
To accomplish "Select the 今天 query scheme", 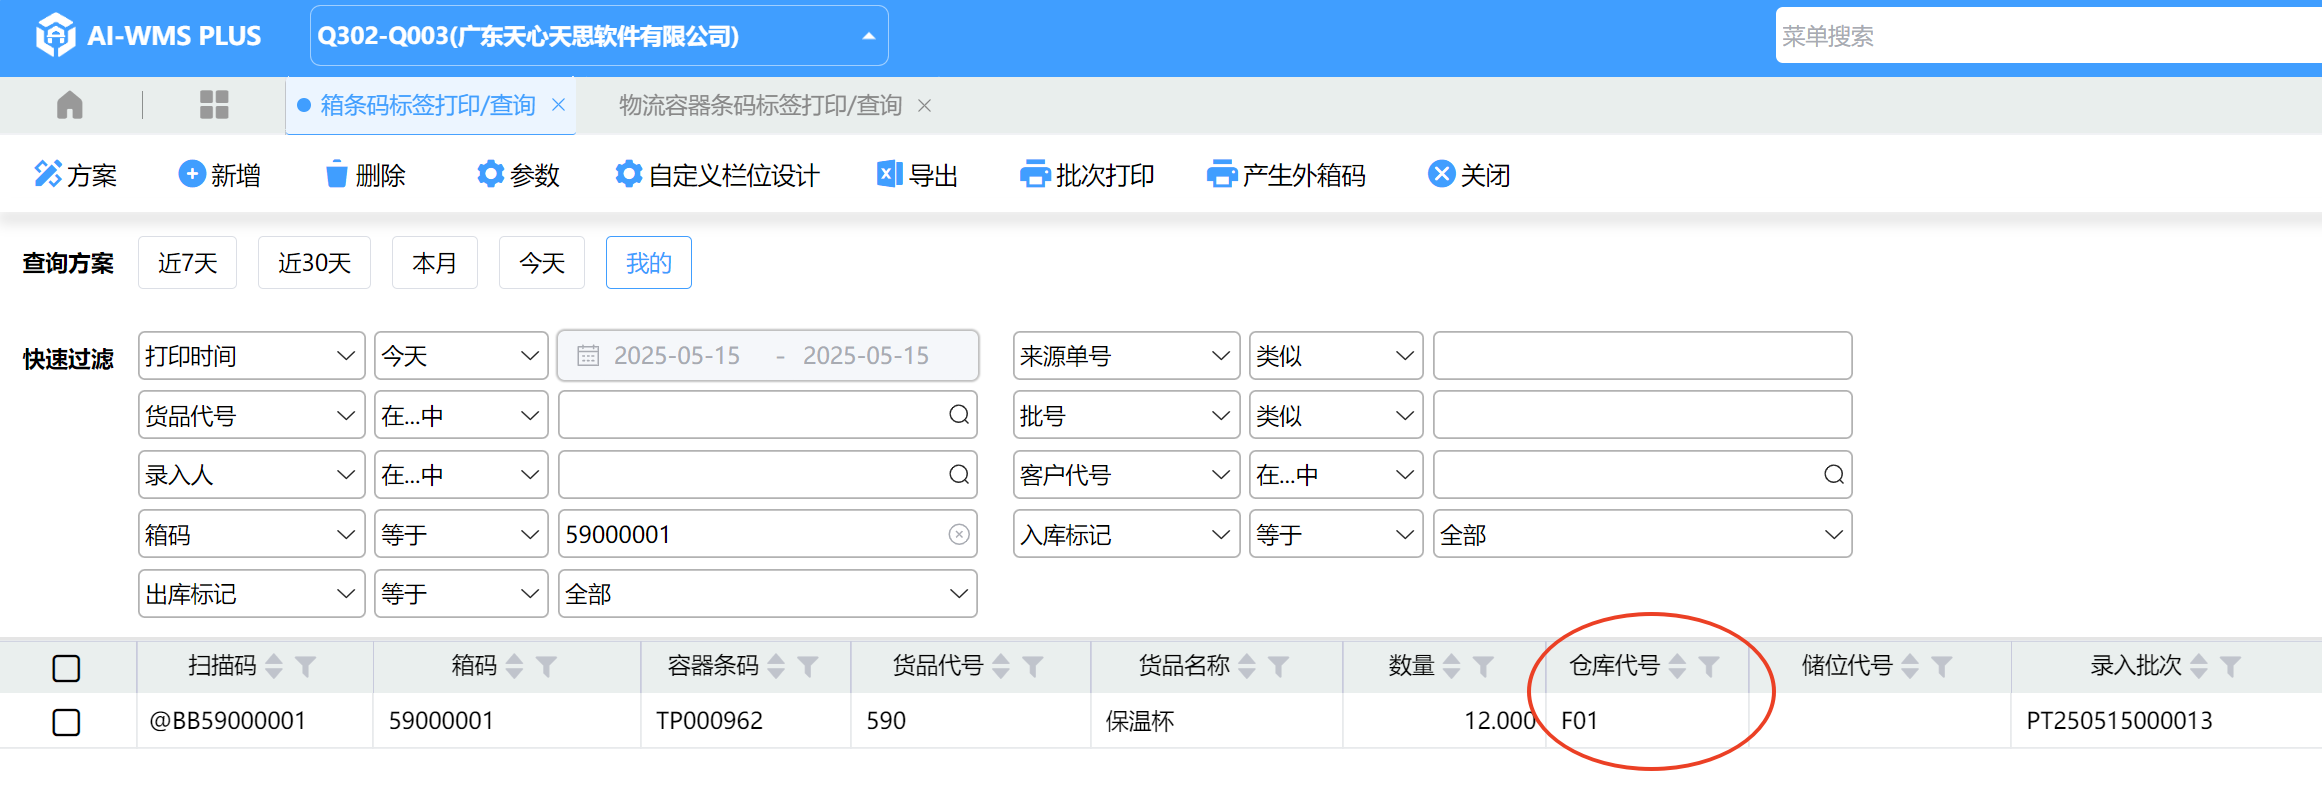I will [x=542, y=263].
